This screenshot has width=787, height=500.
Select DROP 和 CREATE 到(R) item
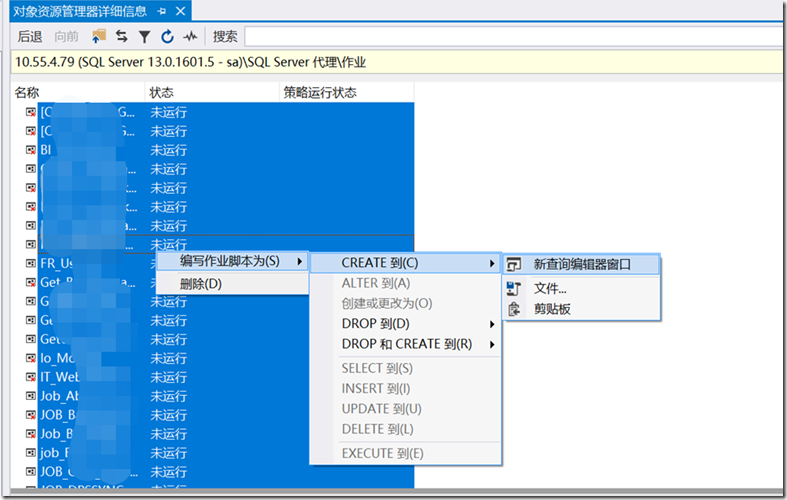point(406,344)
